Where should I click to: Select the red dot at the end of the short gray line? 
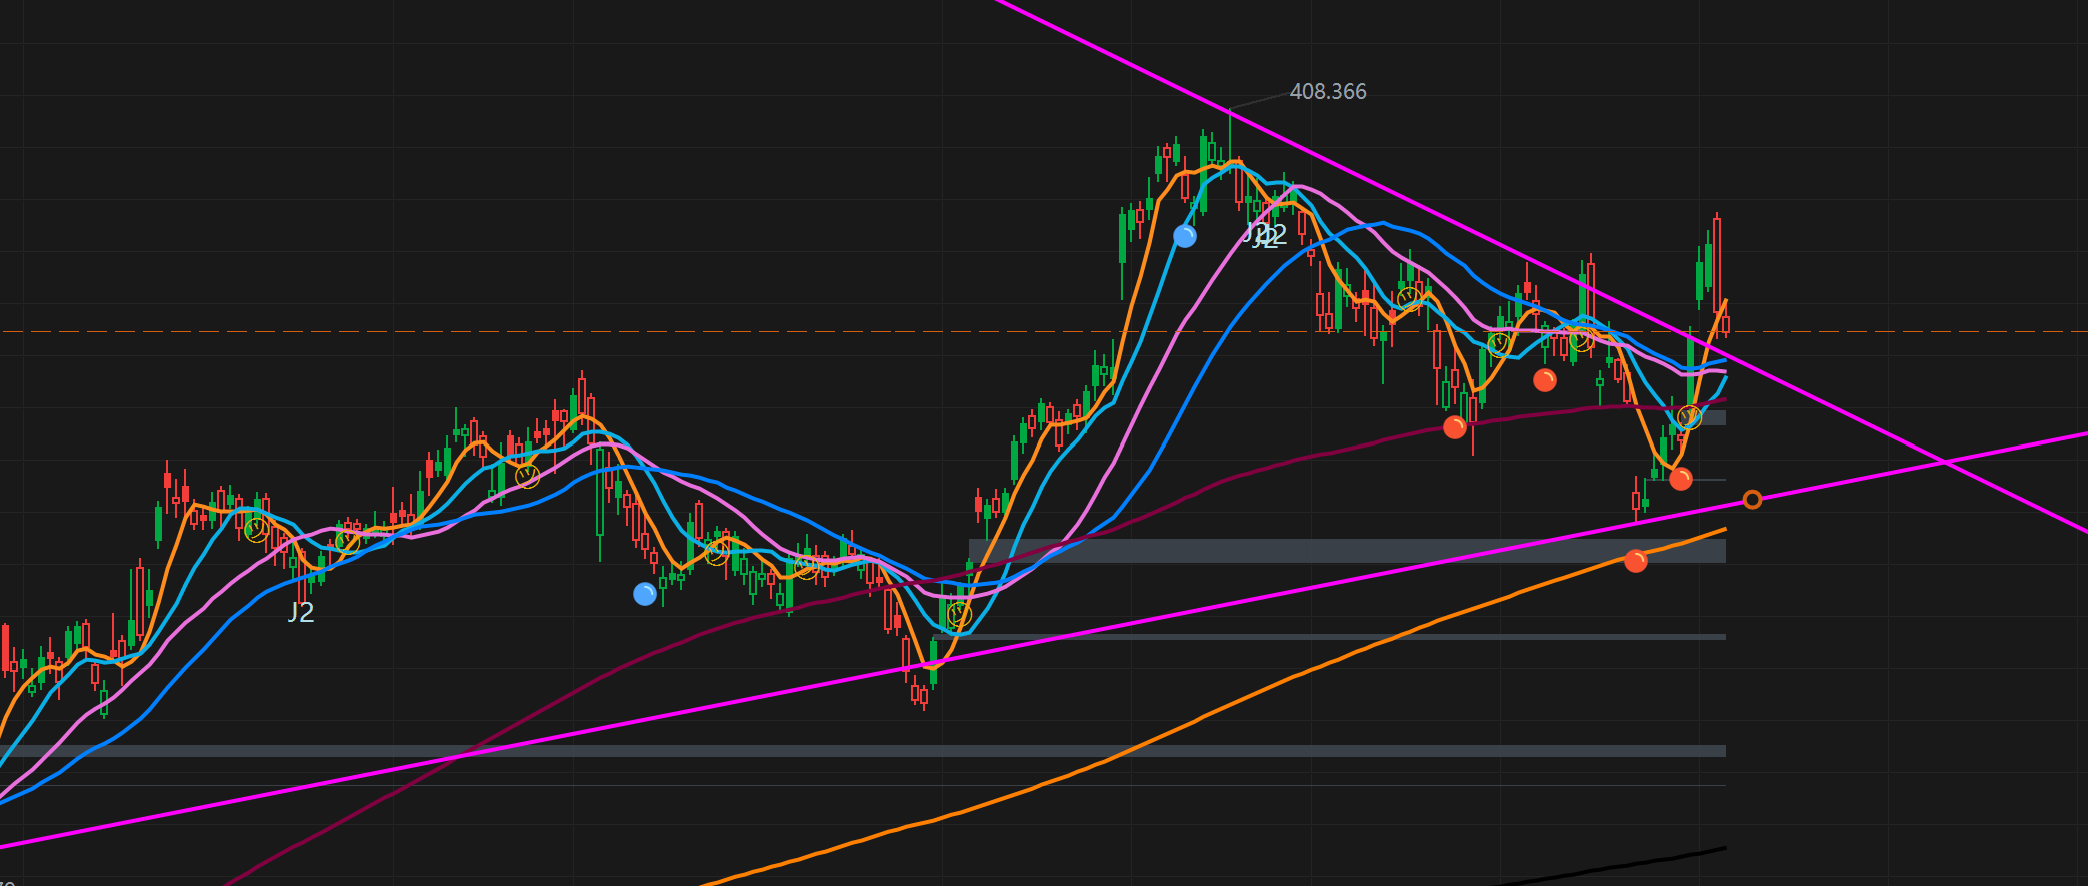(1681, 479)
